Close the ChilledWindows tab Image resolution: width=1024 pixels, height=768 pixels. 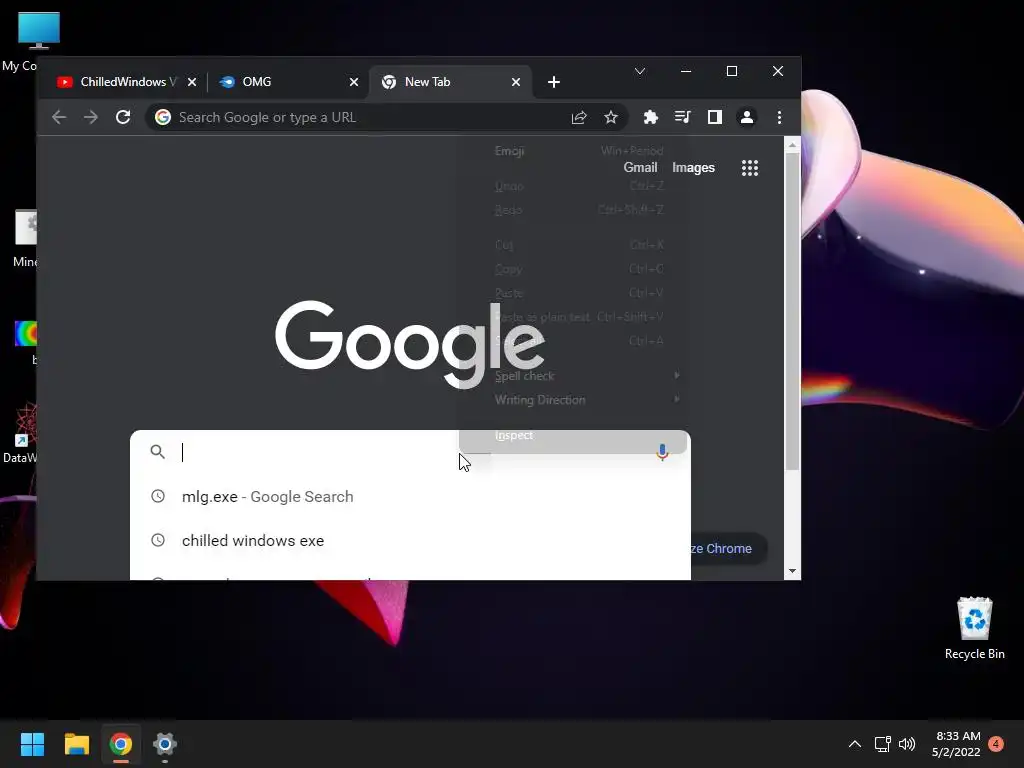coord(192,82)
